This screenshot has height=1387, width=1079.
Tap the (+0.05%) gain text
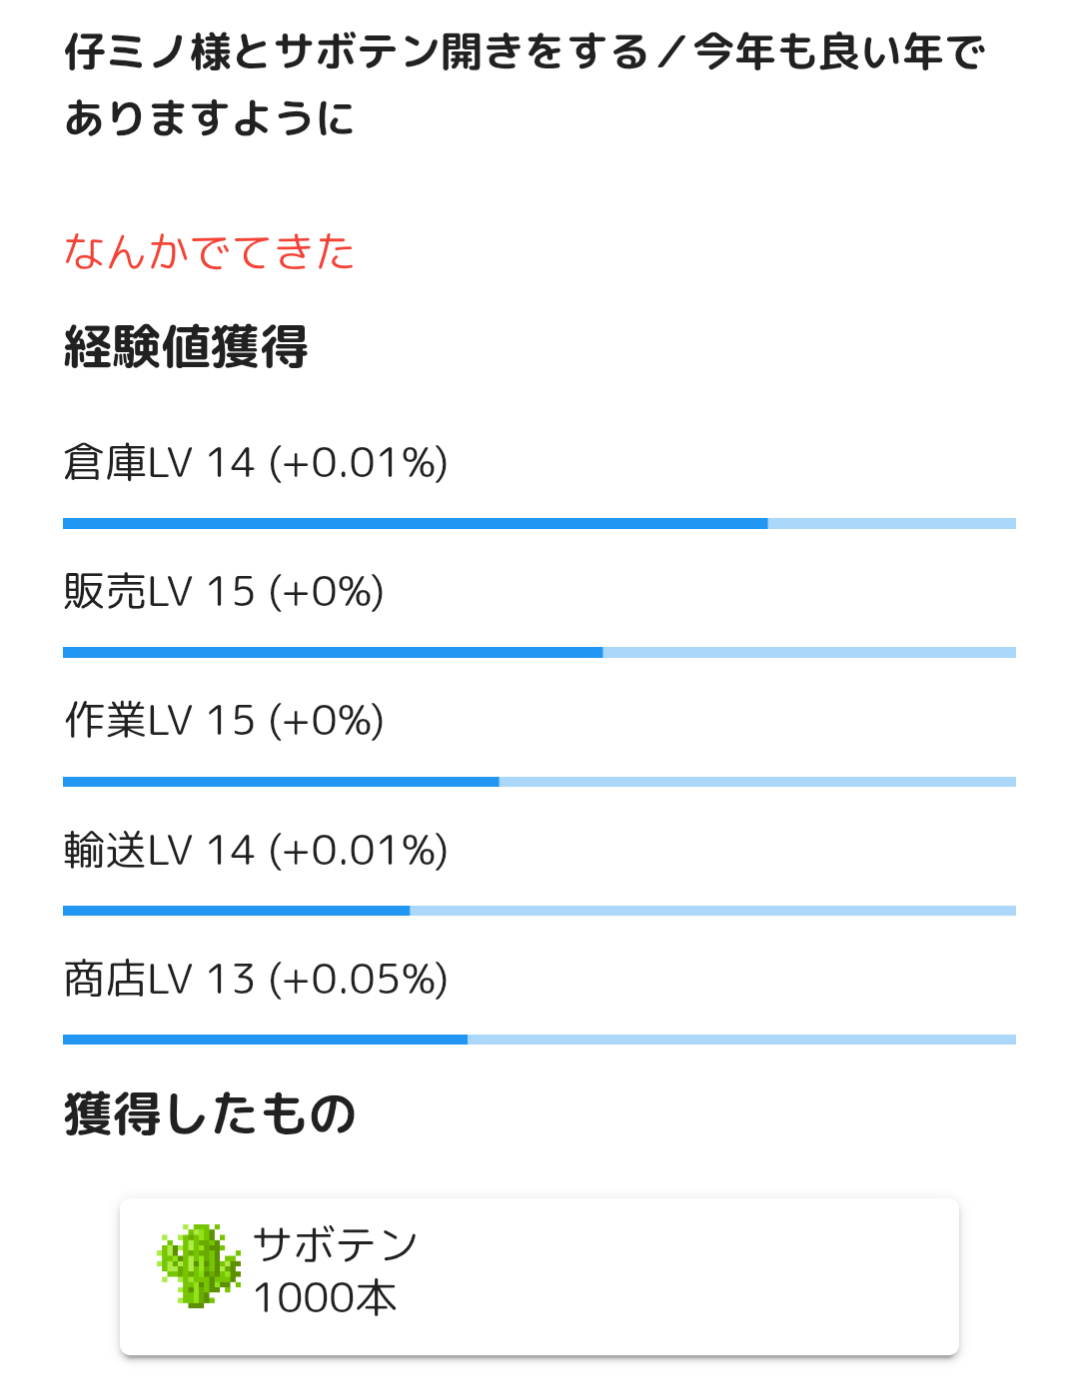[359, 980]
